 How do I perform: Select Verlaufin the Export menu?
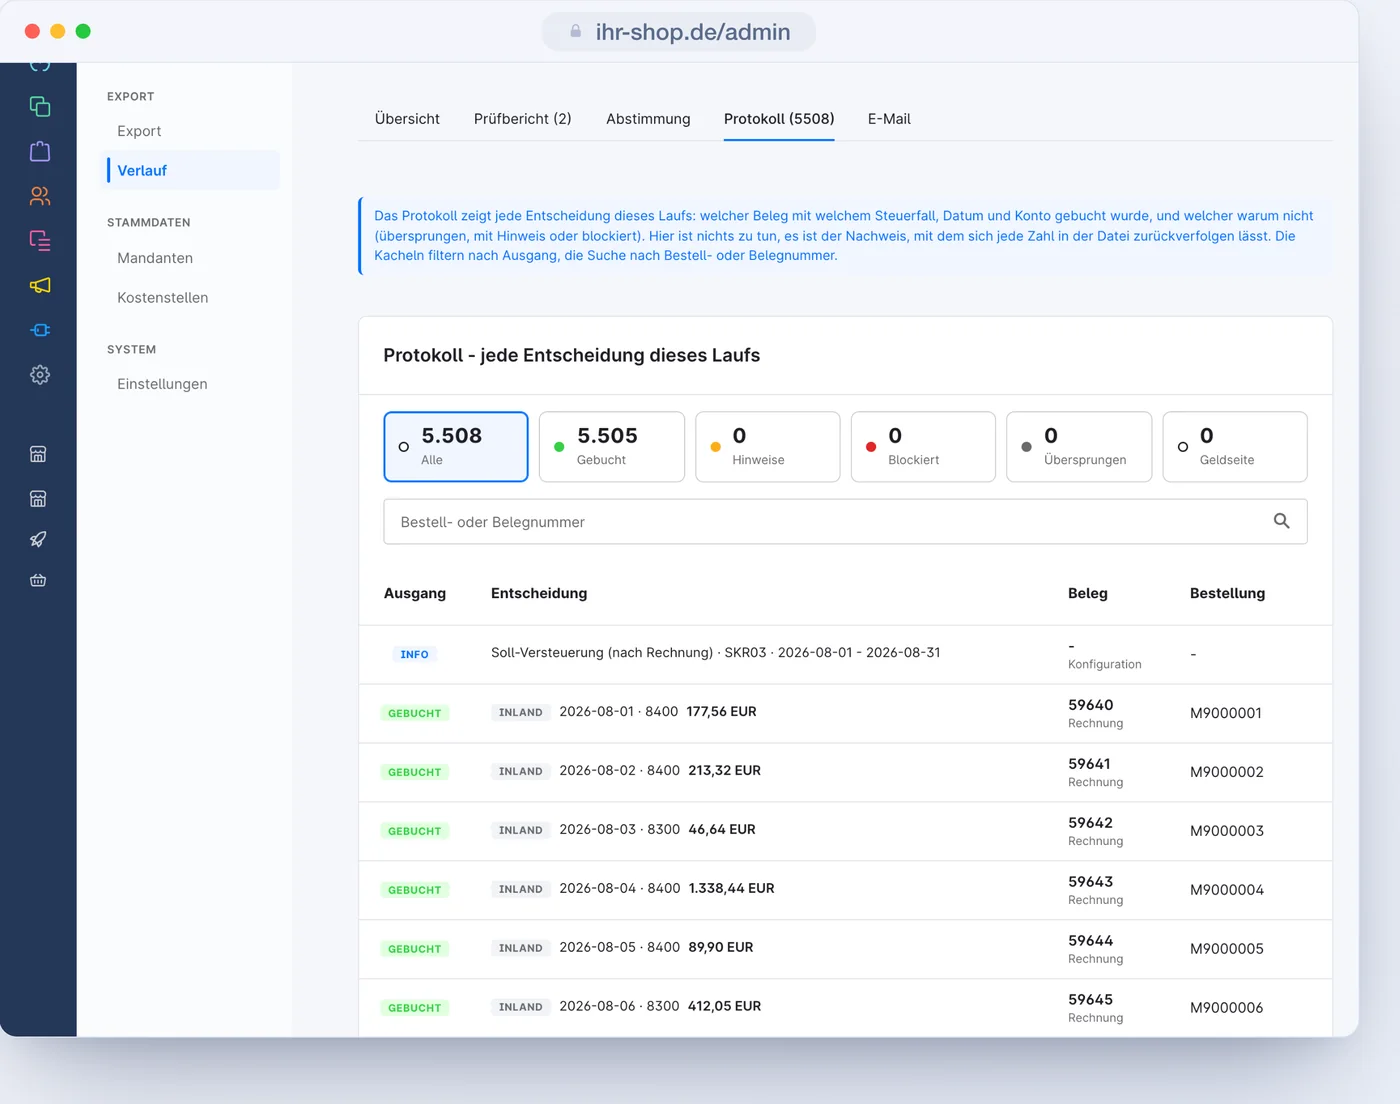tap(192, 170)
